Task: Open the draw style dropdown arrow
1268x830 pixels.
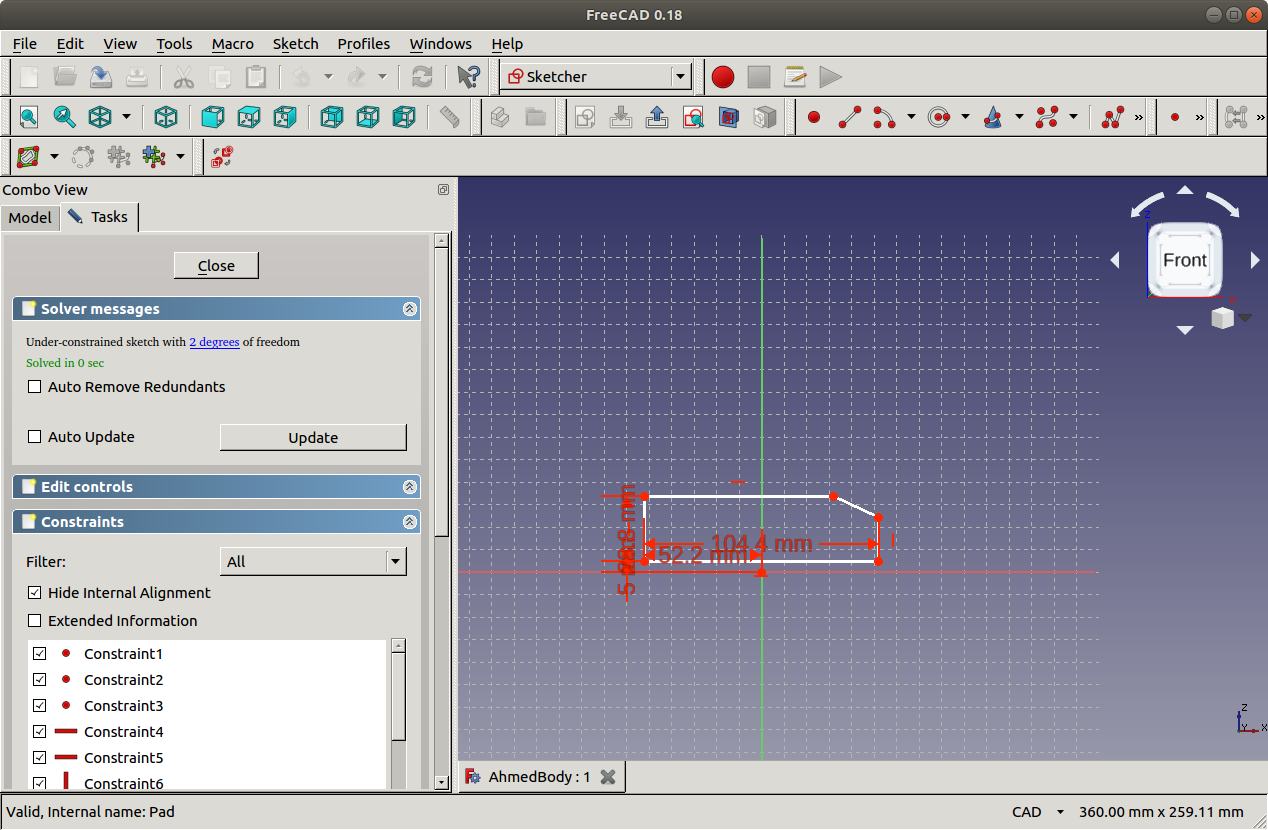Action: pos(126,117)
